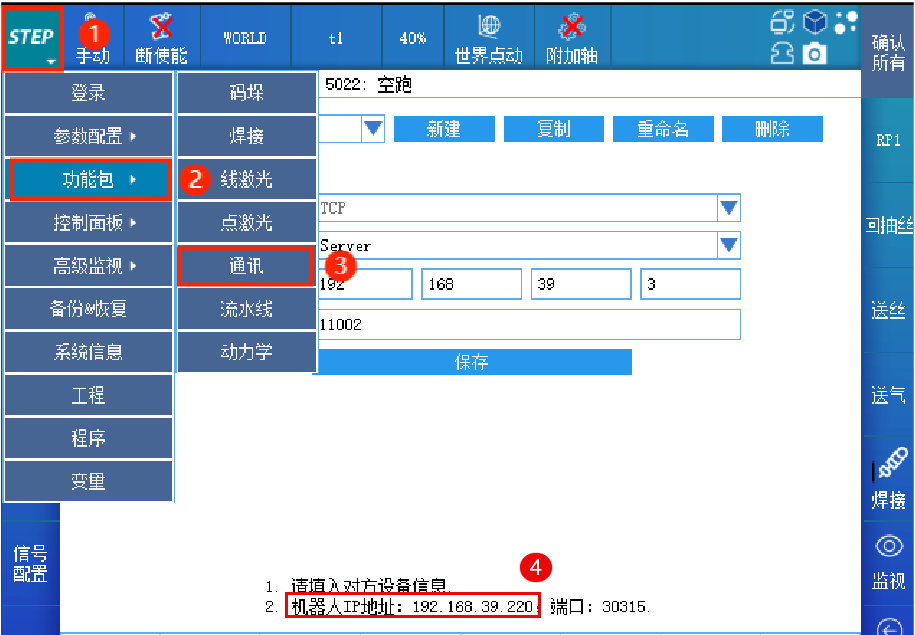Expand the Server mode dropdown
The image size is (915, 635).
(729, 245)
